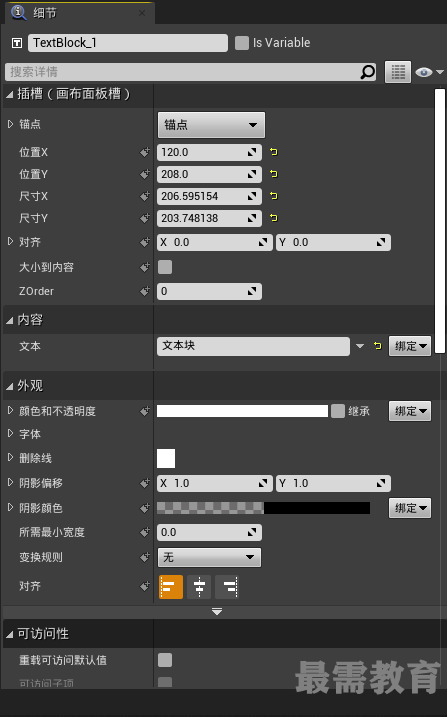The width and height of the screenshot is (447, 717).
Task: Reset 尺寸Y value using yellow arrow
Action: [273, 218]
